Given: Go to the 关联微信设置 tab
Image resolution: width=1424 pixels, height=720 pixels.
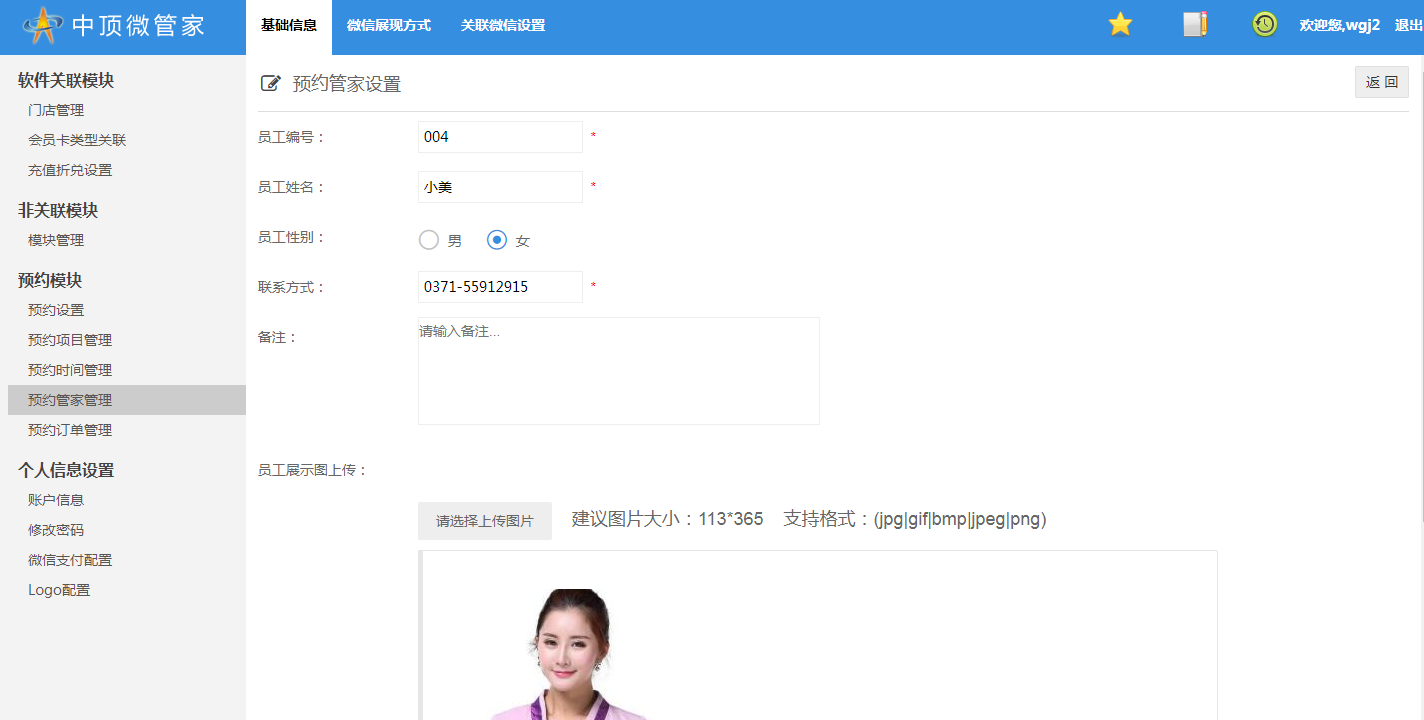Looking at the screenshot, I should [x=503, y=26].
